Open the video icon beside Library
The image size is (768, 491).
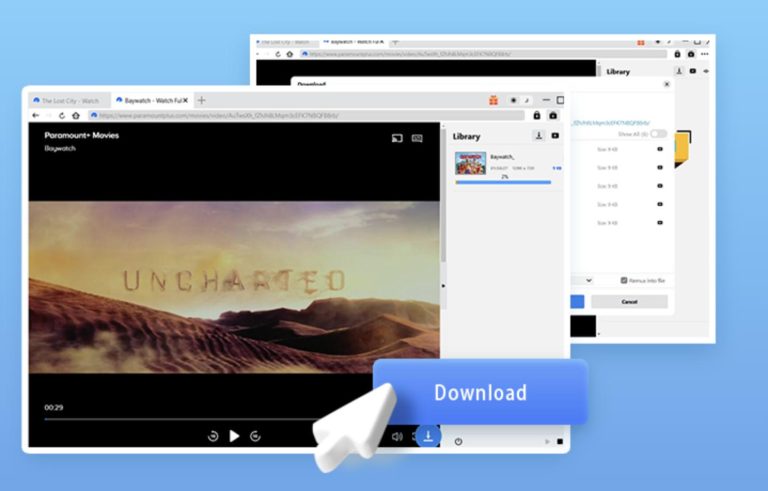[555, 136]
